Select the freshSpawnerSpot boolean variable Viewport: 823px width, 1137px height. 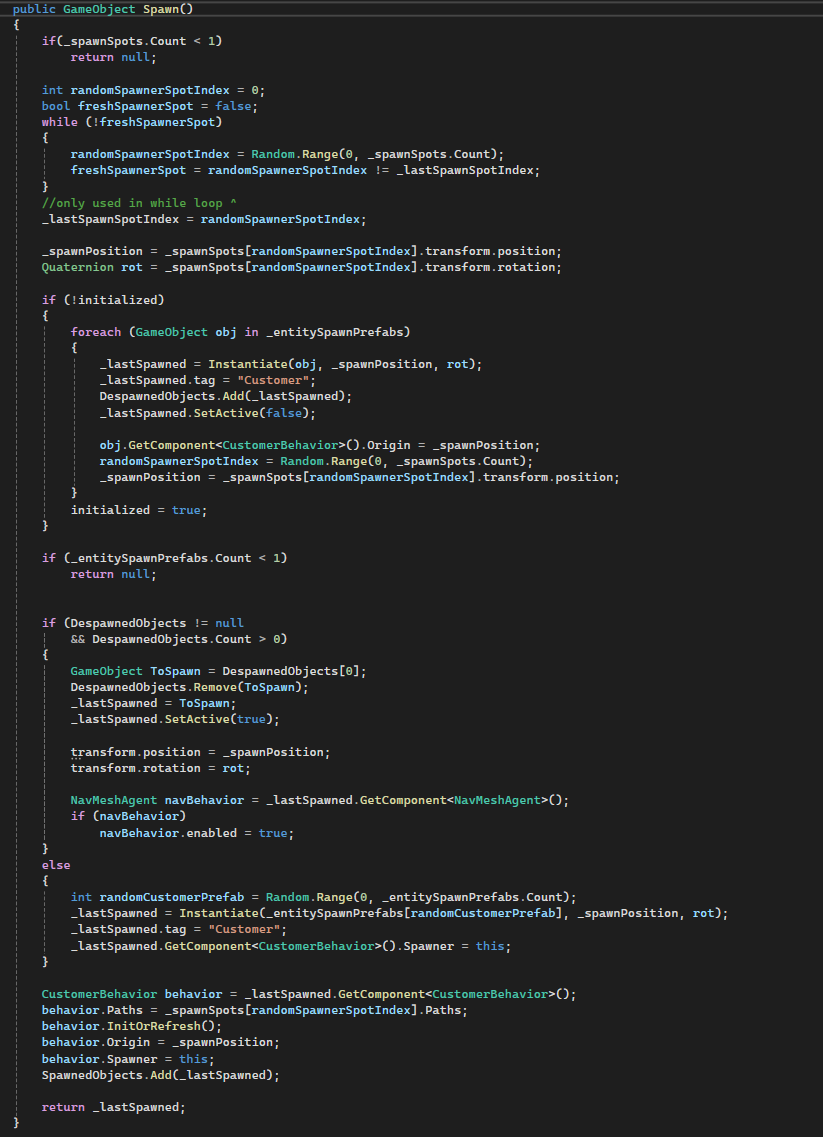click(x=135, y=105)
